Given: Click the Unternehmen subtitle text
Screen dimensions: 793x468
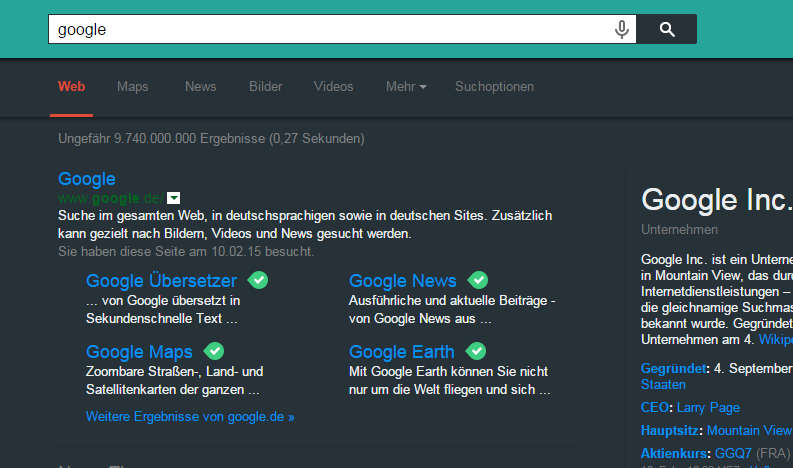Looking at the screenshot, I should [679, 229].
